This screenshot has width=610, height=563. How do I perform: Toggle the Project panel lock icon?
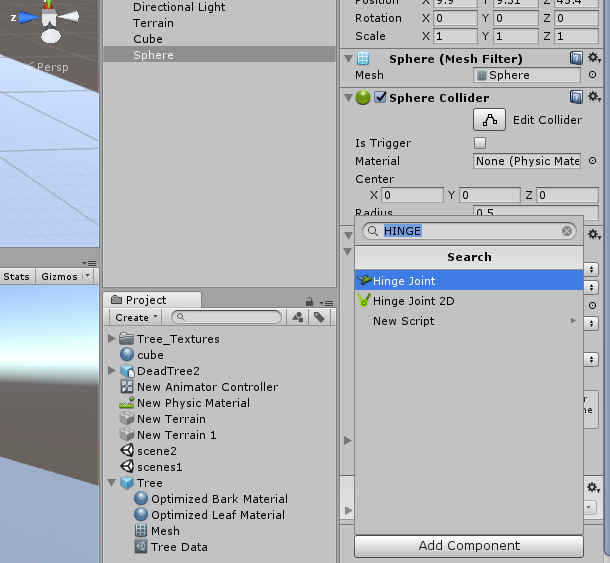click(309, 302)
